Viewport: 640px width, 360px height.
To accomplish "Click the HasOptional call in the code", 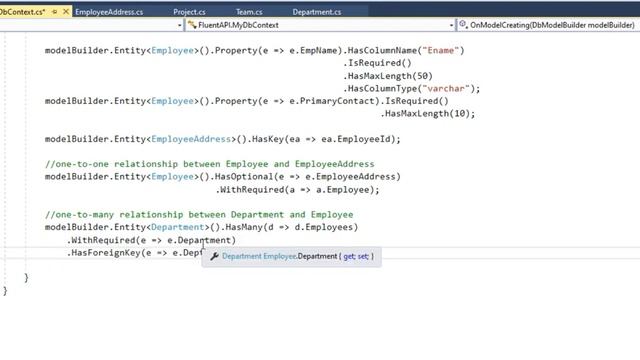I will [244, 177].
